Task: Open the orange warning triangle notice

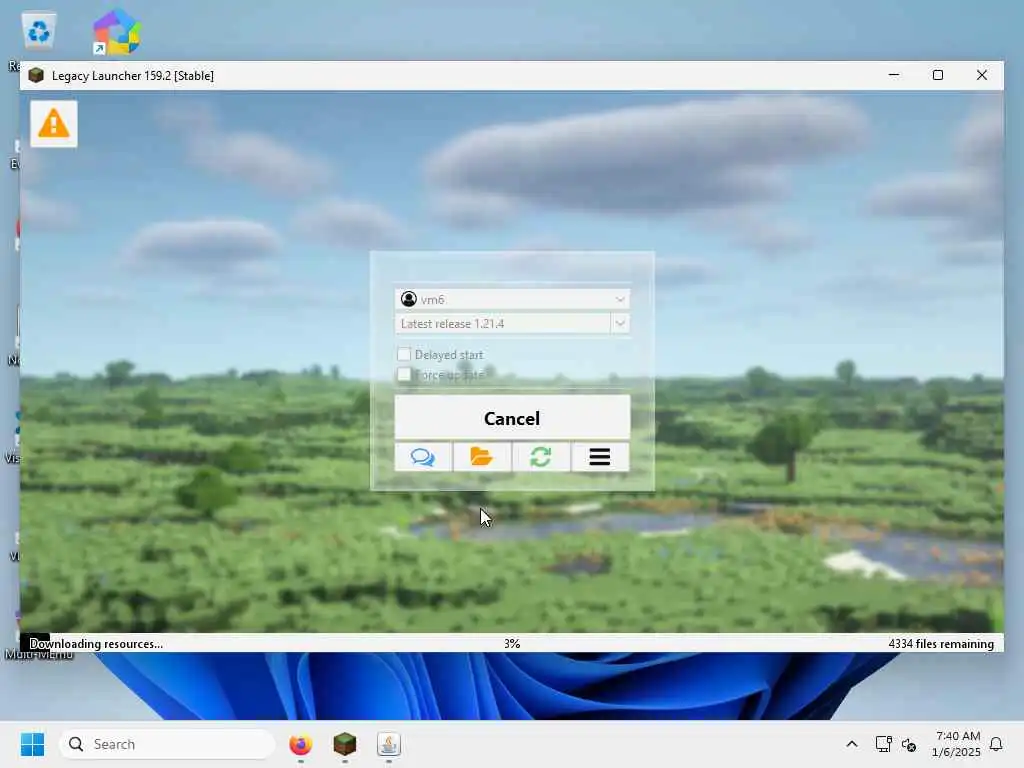Action: [x=54, y=123]
